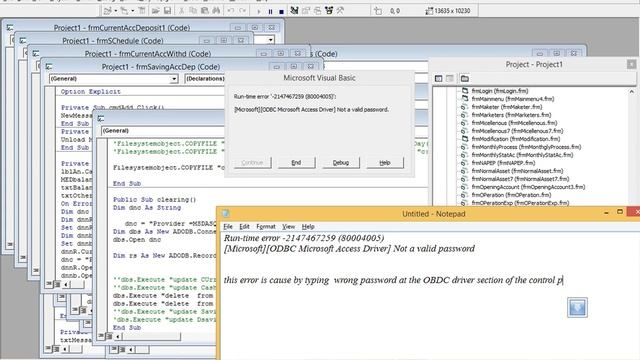Click Help in the runtime error dialog

[385, 162]
